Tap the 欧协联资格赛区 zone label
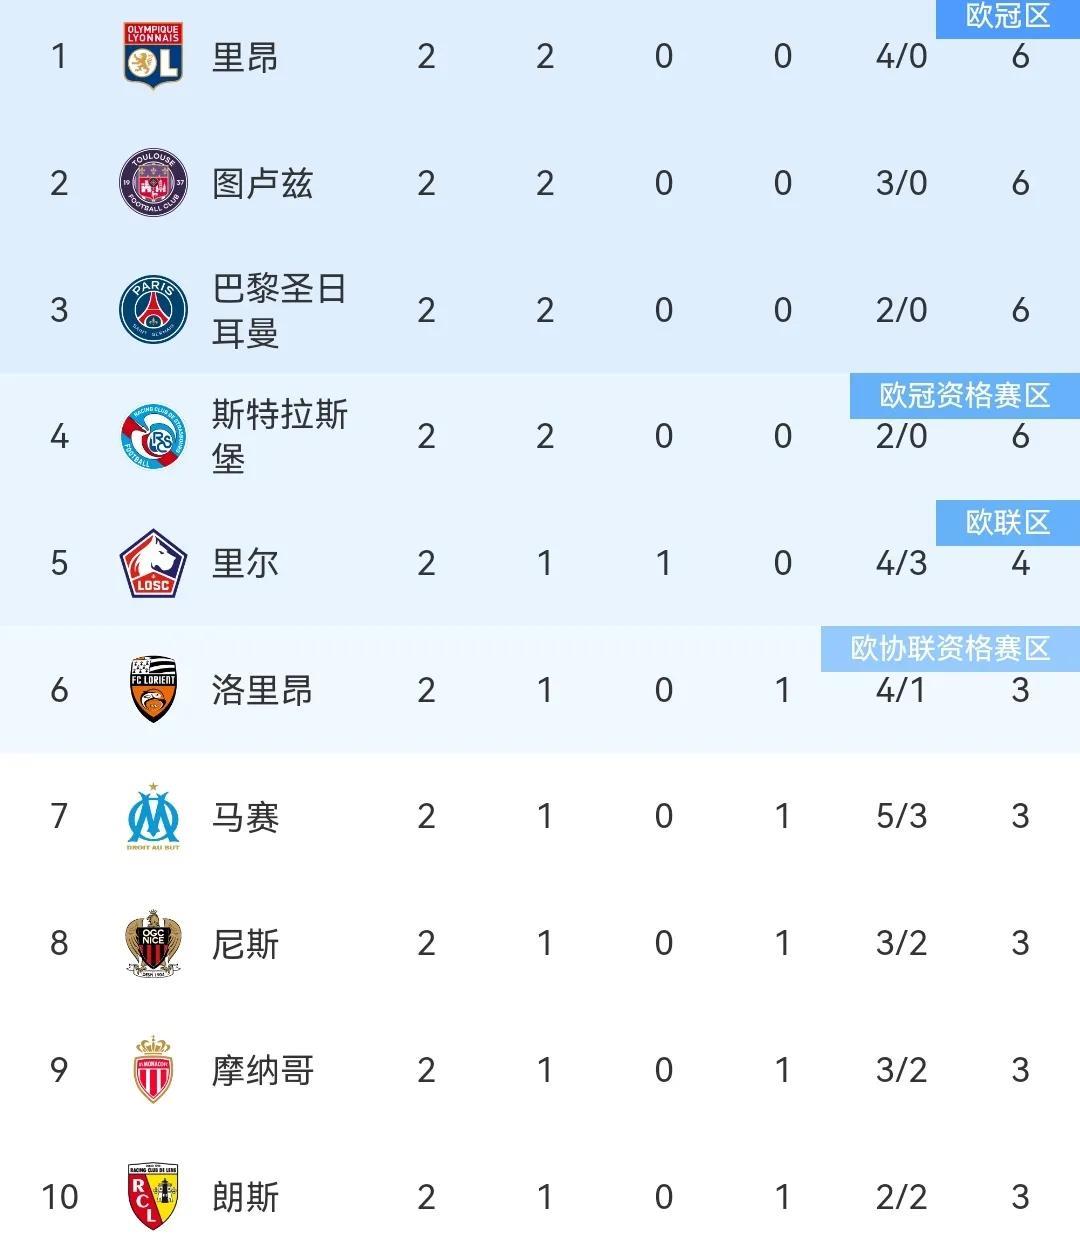 click(950, 649)
